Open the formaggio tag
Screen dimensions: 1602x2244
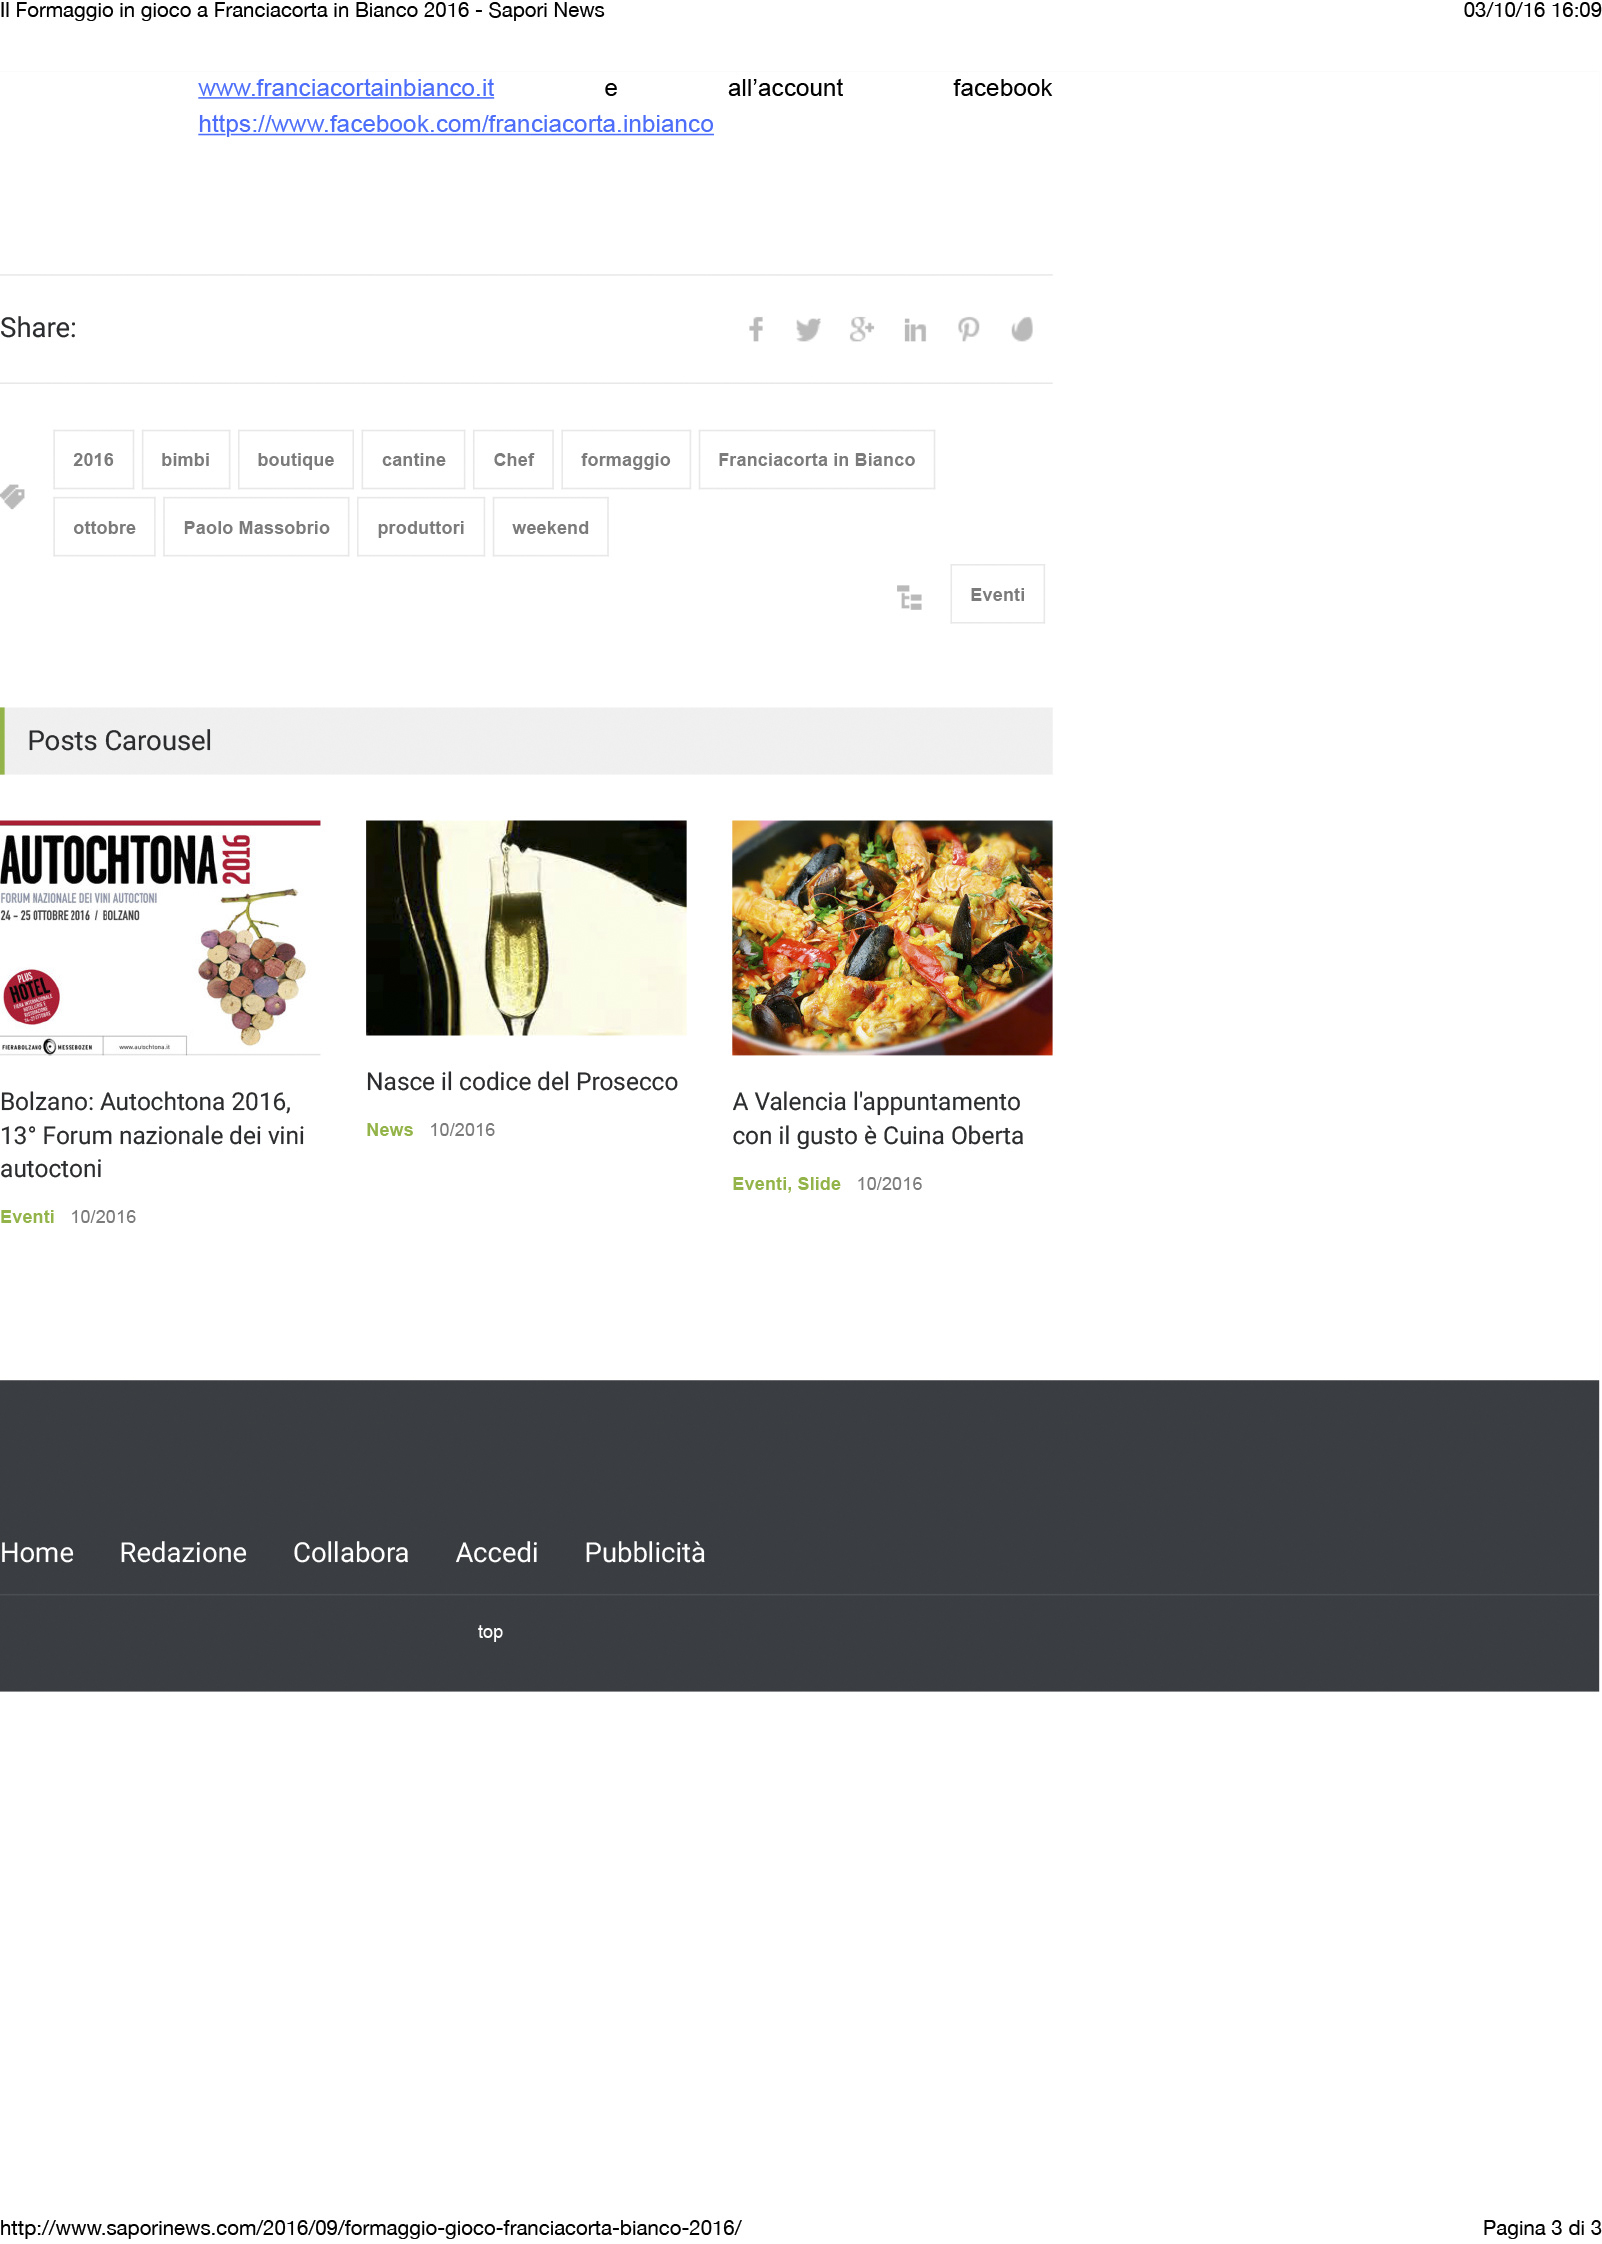(626, 460)
